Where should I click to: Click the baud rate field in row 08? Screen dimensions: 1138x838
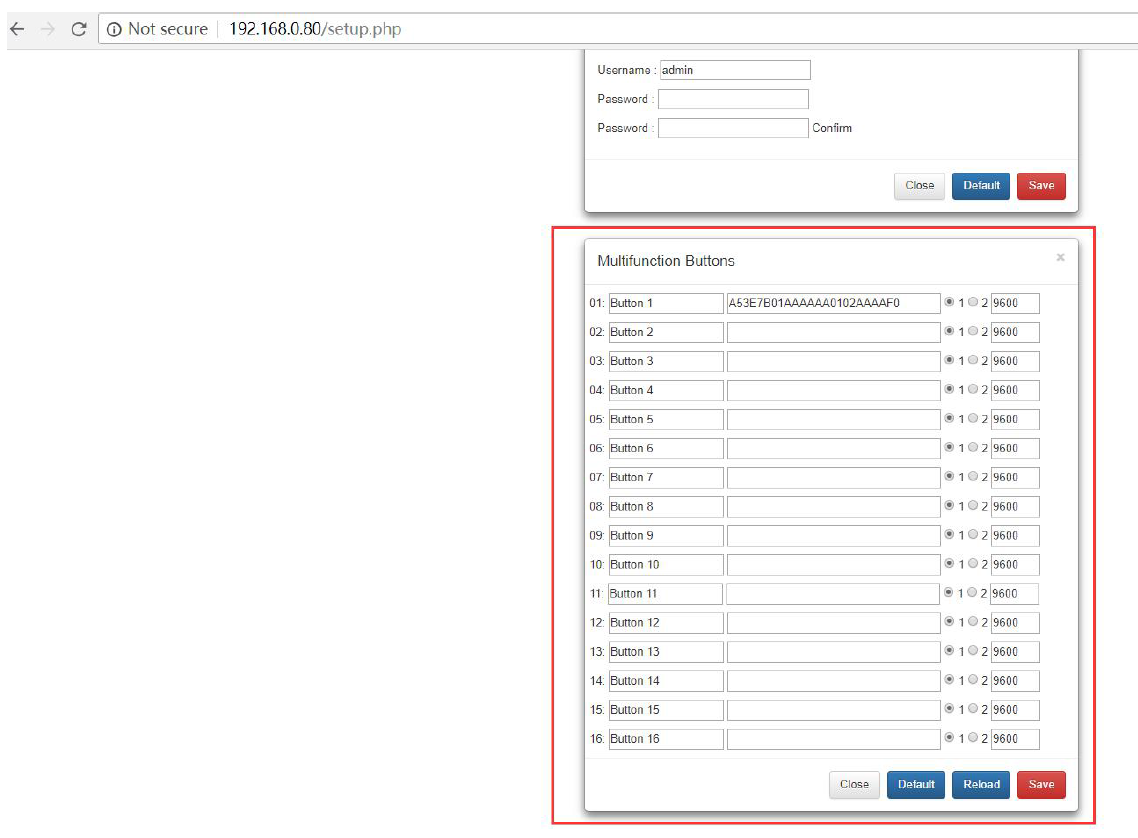[1015, 506]
